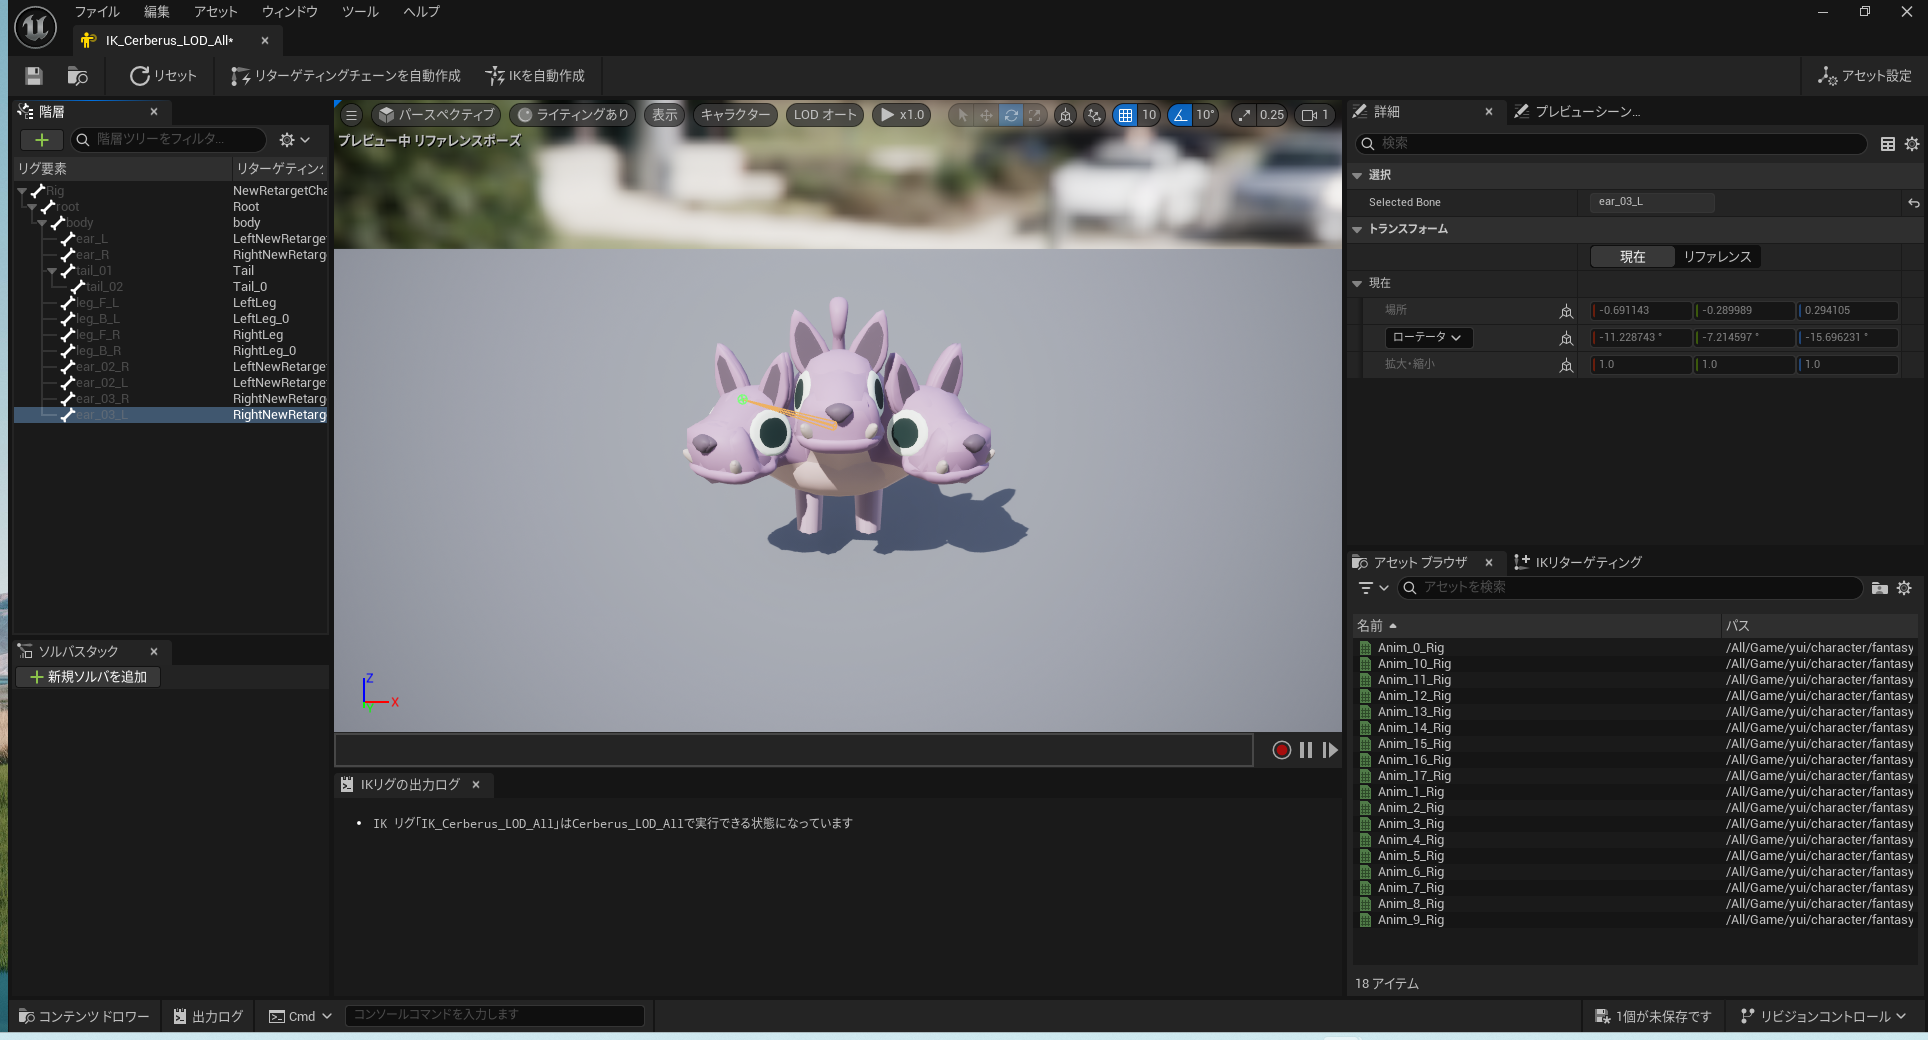Open the コンテンツ ドロワー
Image resolution: width=1928 pixels, height=1040 pixels.
coord(84,1016)
